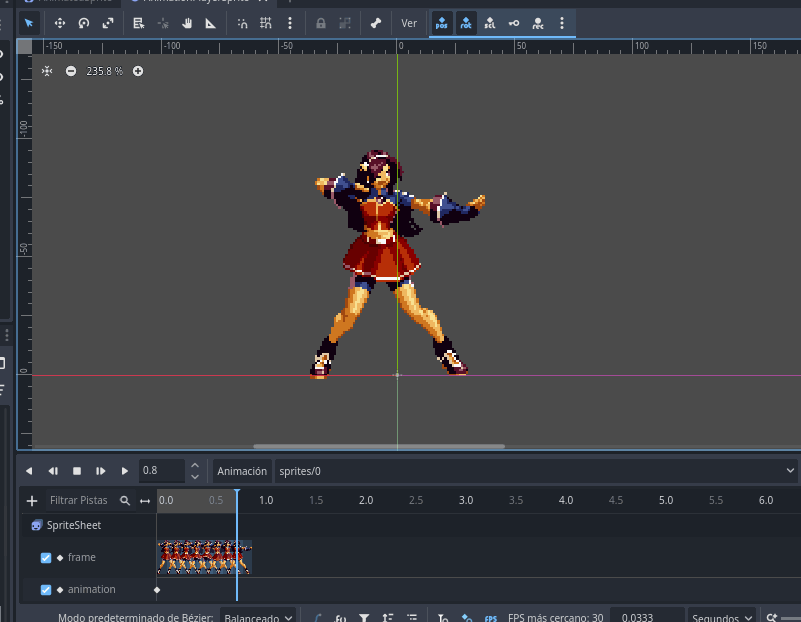
Task: Lock the selected node
Action: [320, 23]
